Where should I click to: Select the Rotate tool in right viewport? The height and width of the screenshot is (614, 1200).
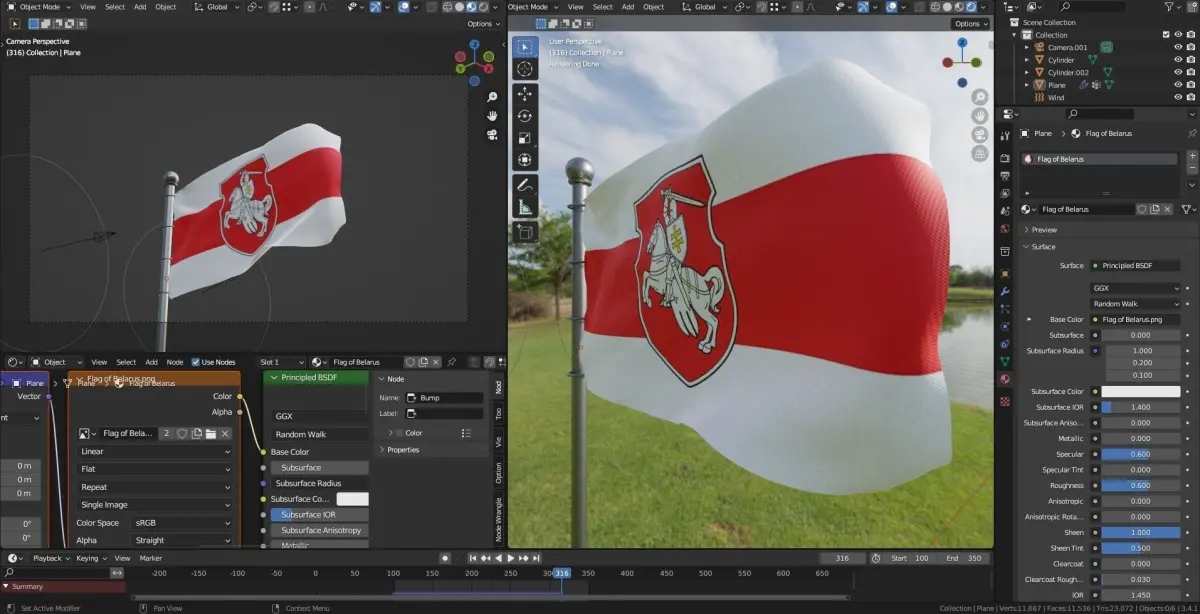pos(525,116)
